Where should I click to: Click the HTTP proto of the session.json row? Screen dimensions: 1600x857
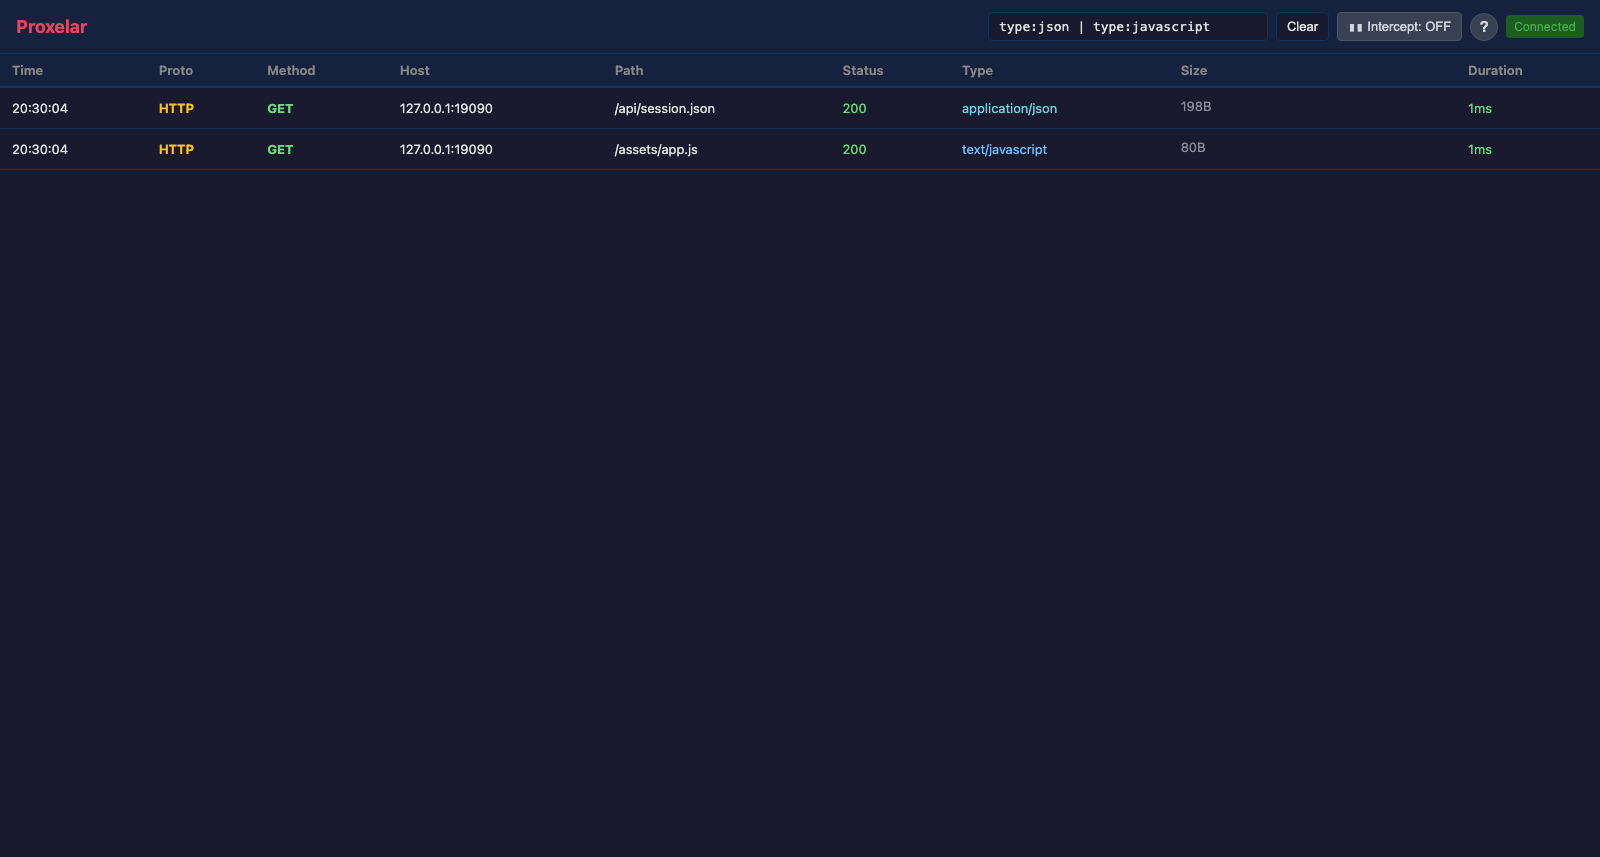coord(176,109)
